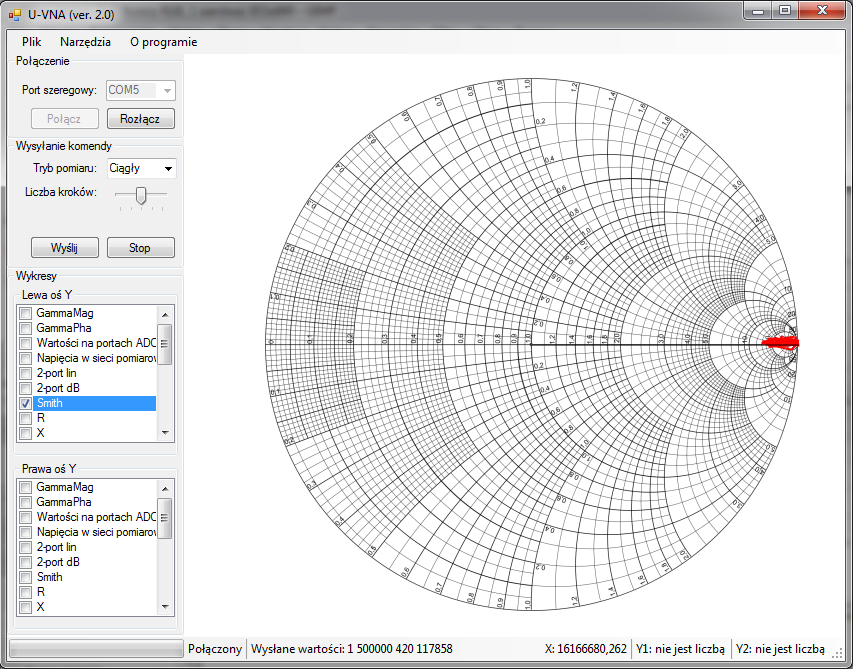Click the Rozłącz button
Viewport: 853px width, 669px height.
(x=140, y=119)
